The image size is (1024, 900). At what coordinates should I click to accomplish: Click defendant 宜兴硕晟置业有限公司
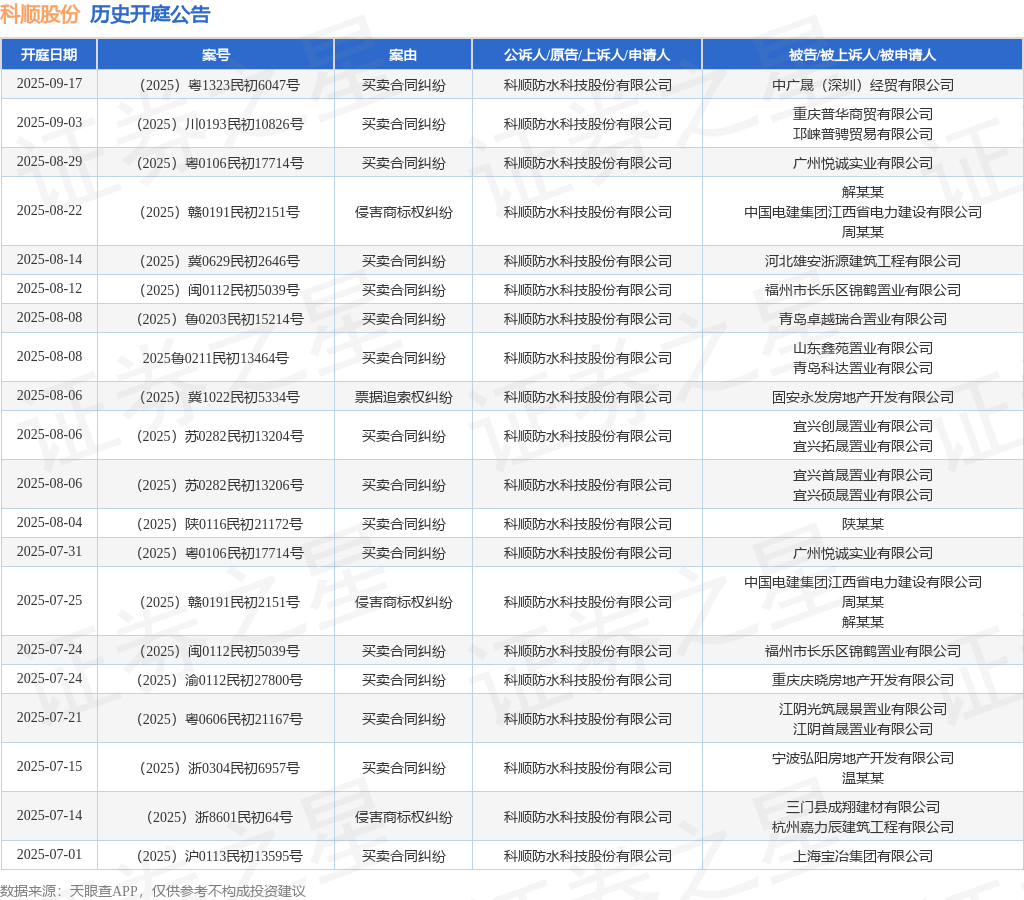tap(863, 495)
